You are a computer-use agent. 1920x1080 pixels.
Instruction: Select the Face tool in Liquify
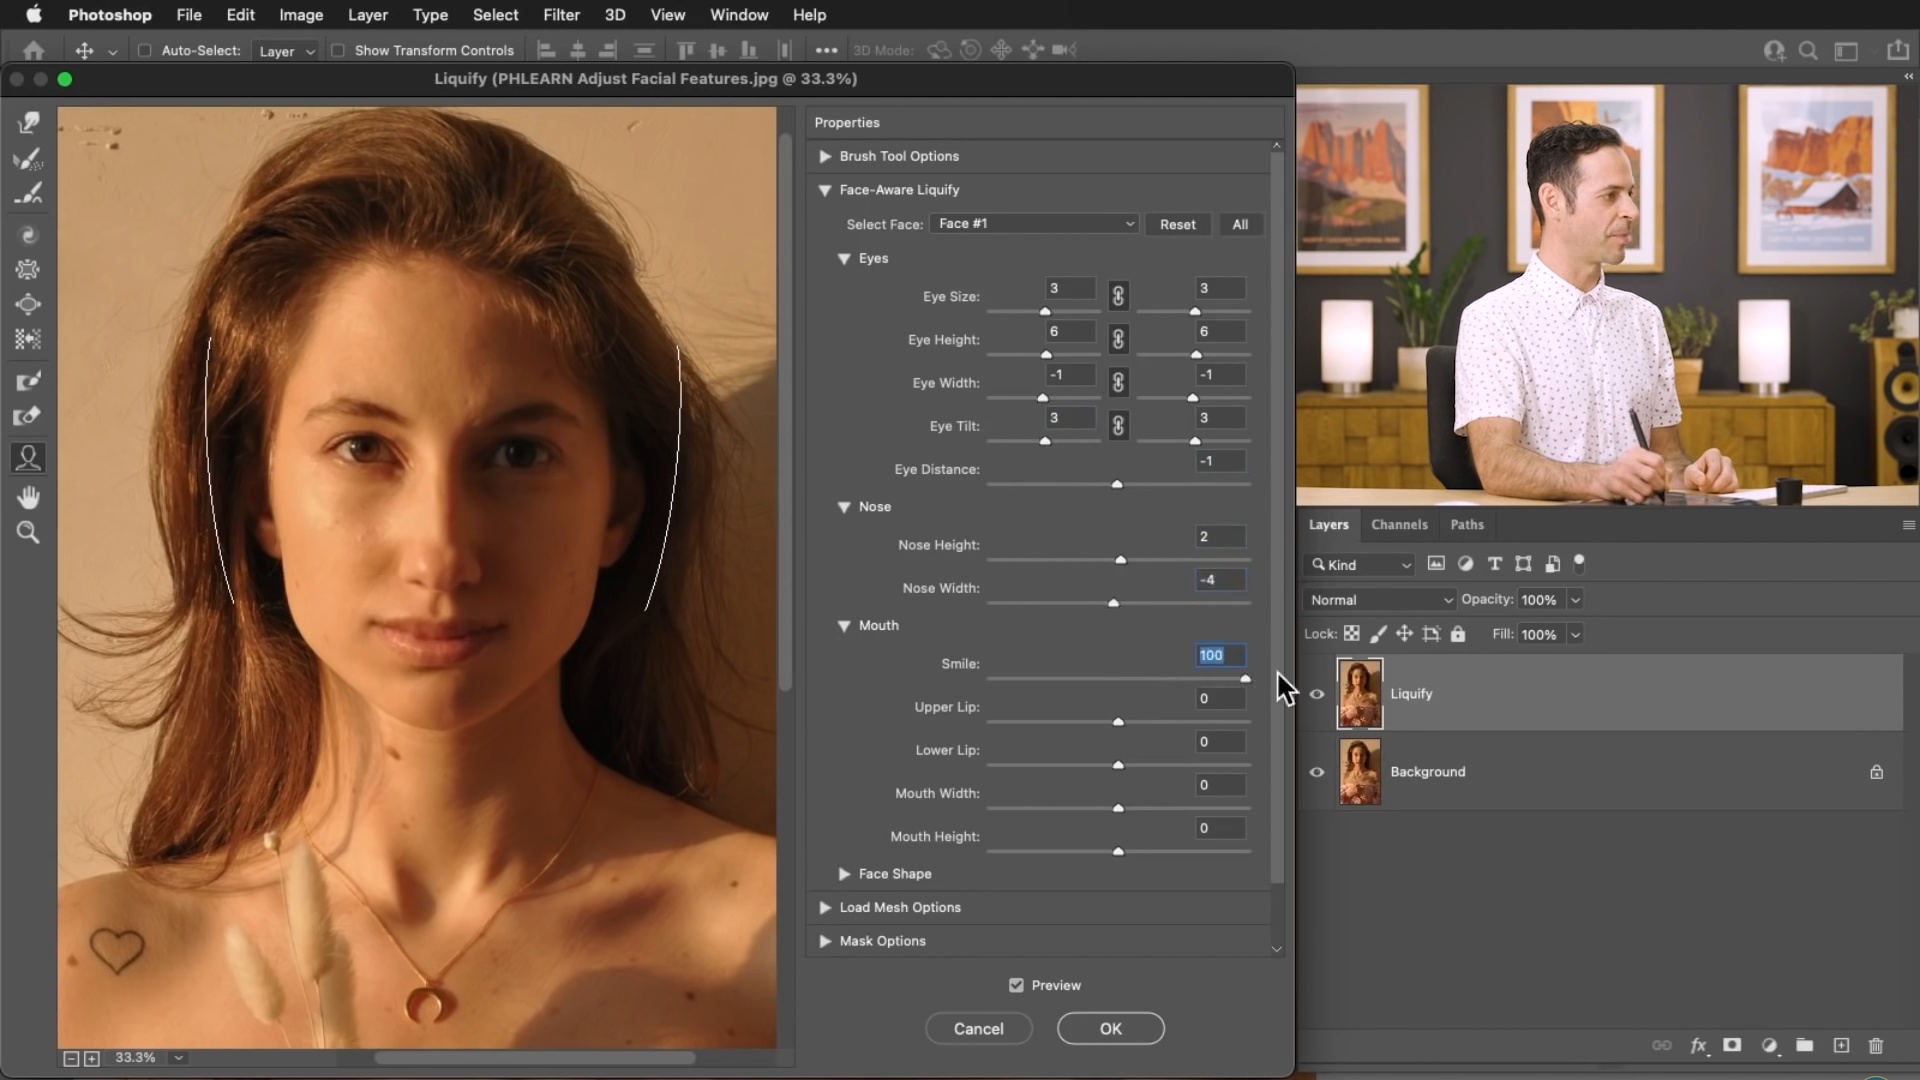(x=28, y=458)
